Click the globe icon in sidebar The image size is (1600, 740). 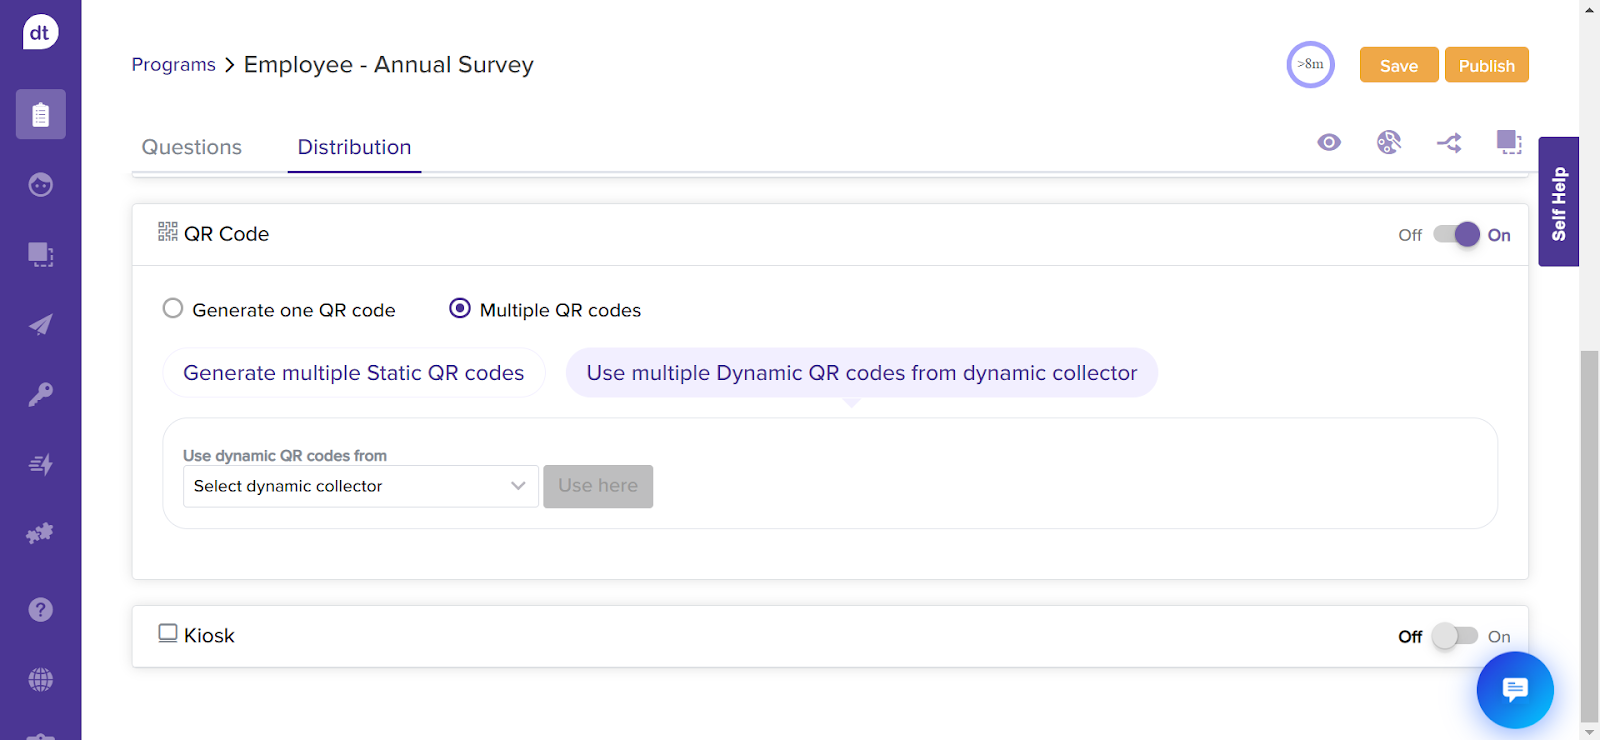(x=41, y=680)
